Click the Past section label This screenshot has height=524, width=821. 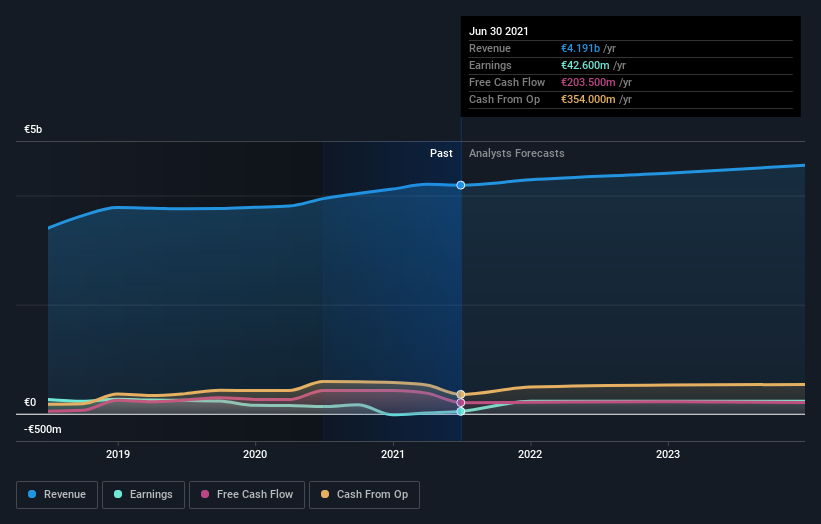click(441, 153)
